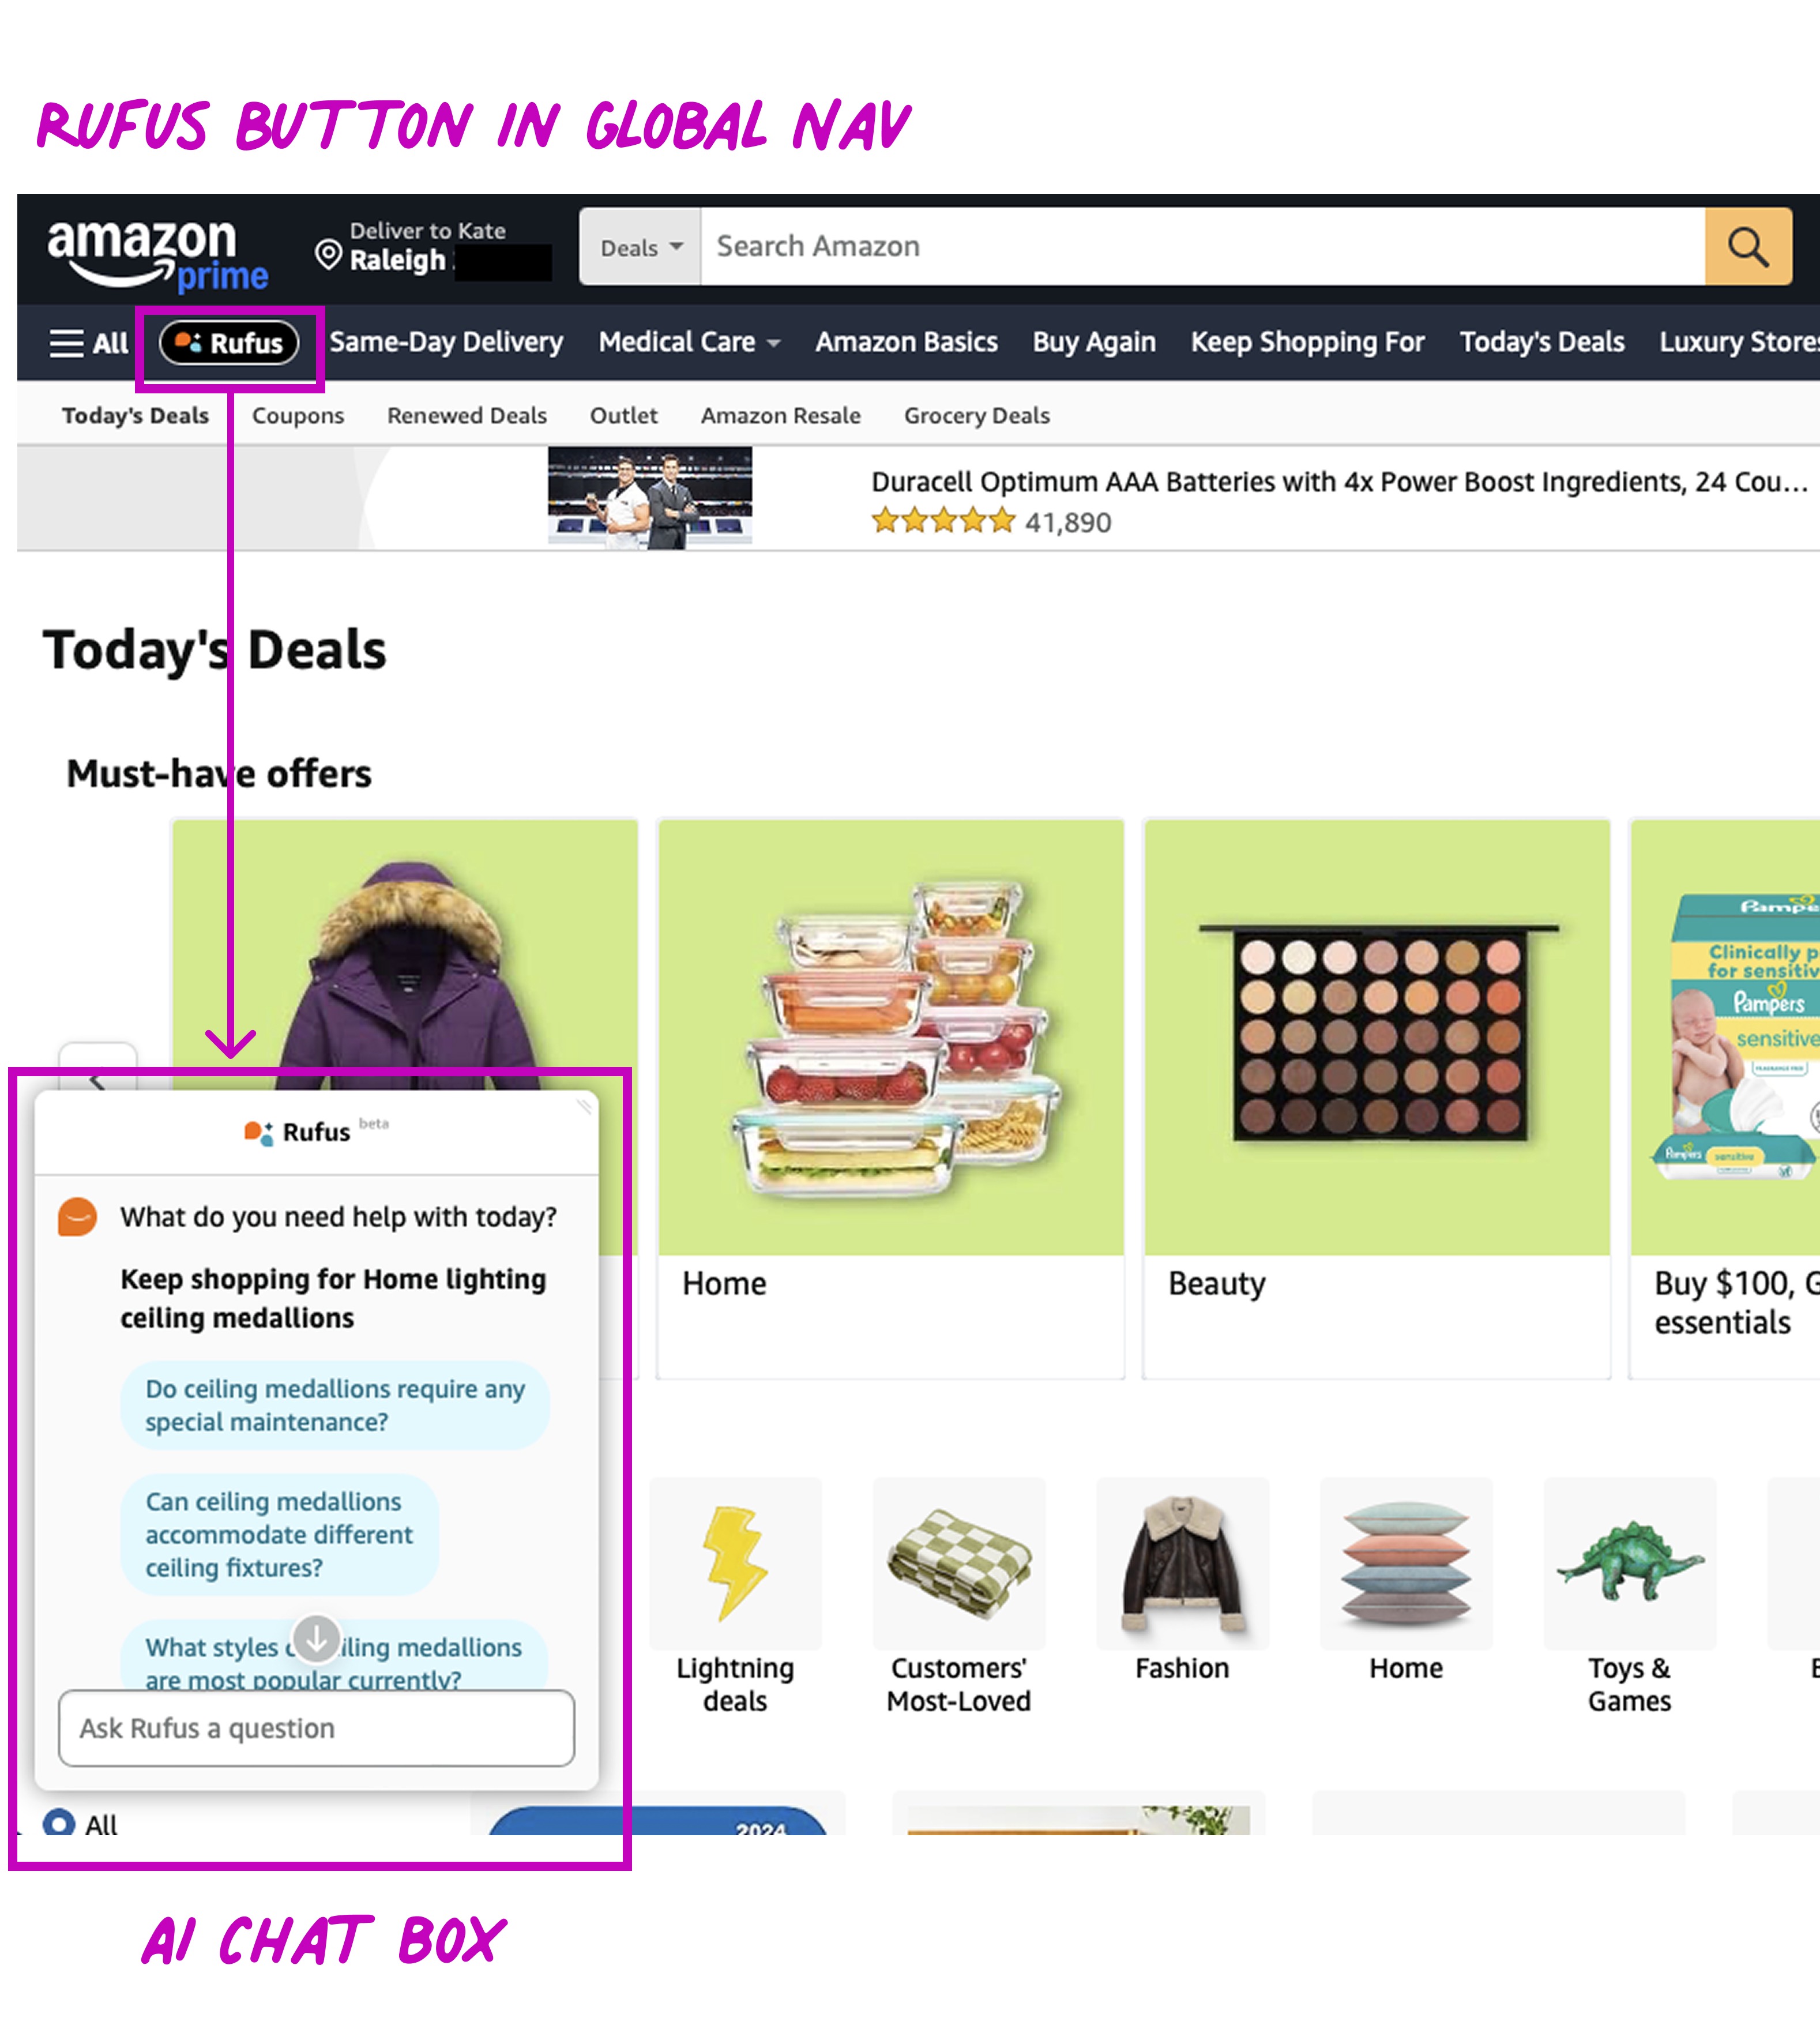
Task: Click the scroll-down arrow in Rufus chat
Action: pos(316,1639)
